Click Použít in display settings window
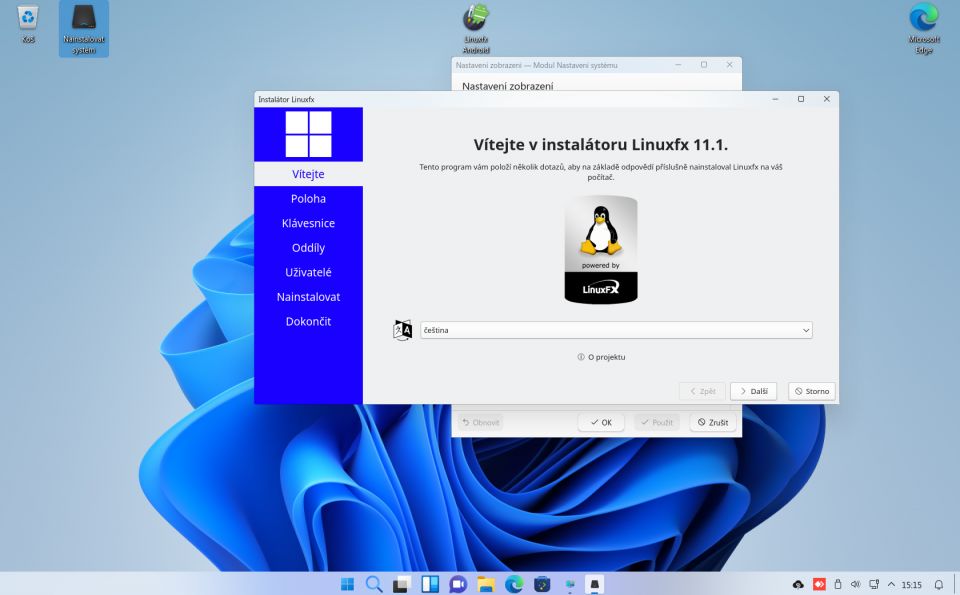 tap(657, 422)
